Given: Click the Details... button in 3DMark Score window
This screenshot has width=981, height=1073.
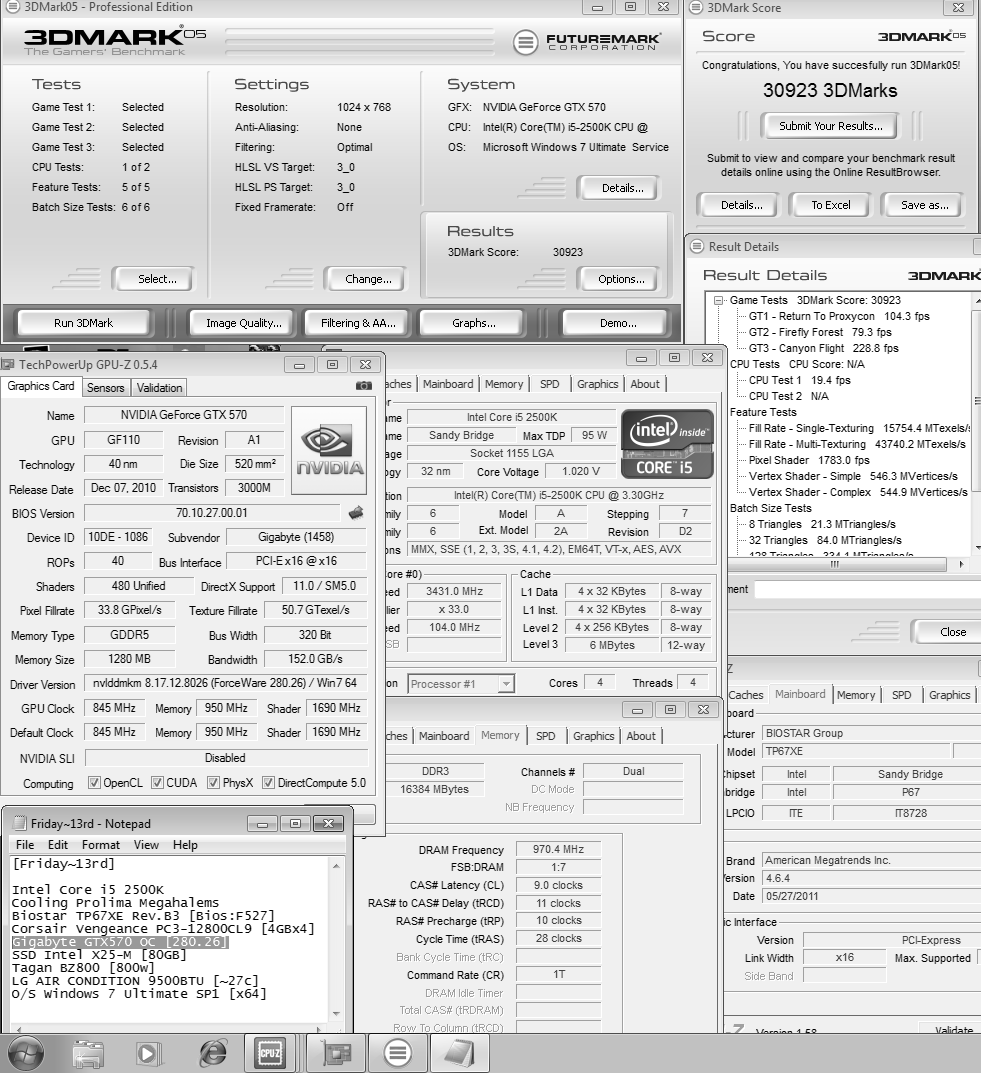Looking at the screenshot, I should tap(741, 205).
